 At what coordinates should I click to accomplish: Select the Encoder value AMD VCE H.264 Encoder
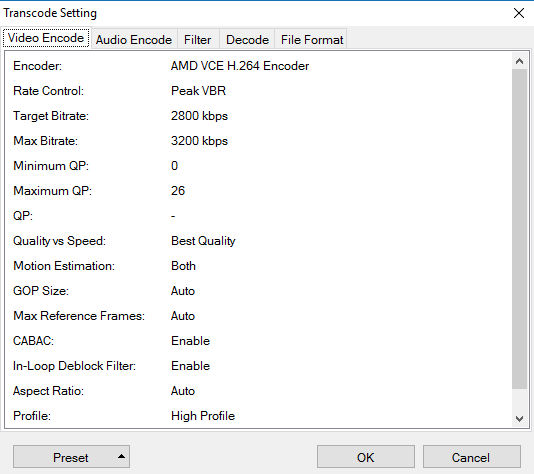click(x=240, y=66)
